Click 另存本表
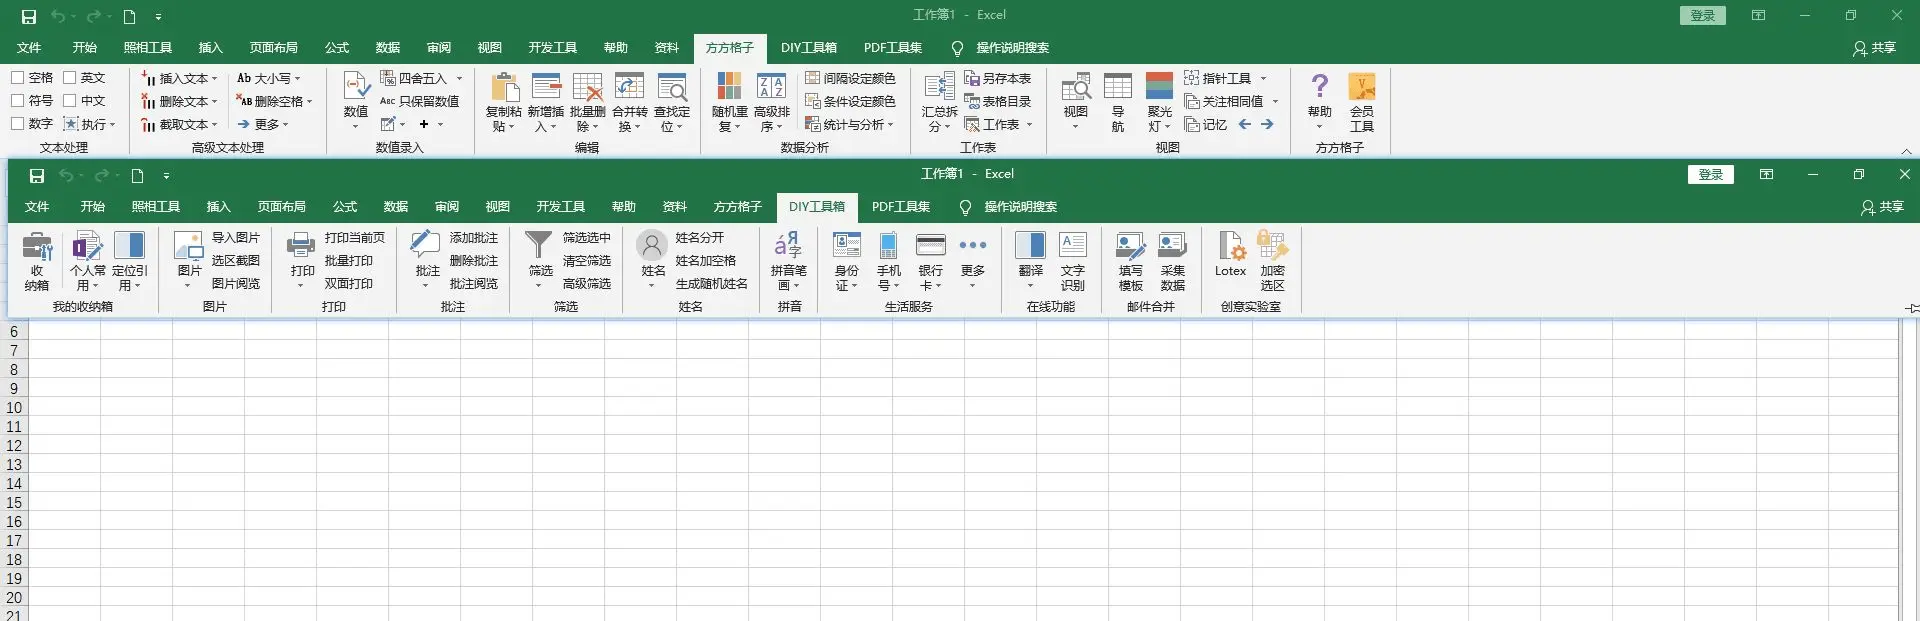This screenshot has height=621, width=1920. [998, 78]
